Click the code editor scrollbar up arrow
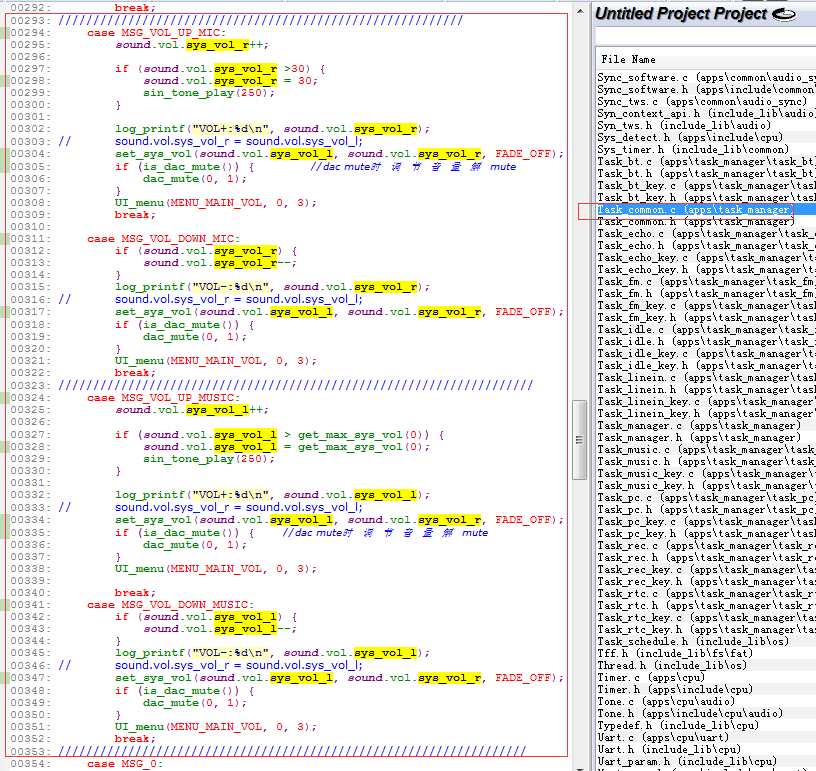The image size is (816, 771). (x=580, y=11)
